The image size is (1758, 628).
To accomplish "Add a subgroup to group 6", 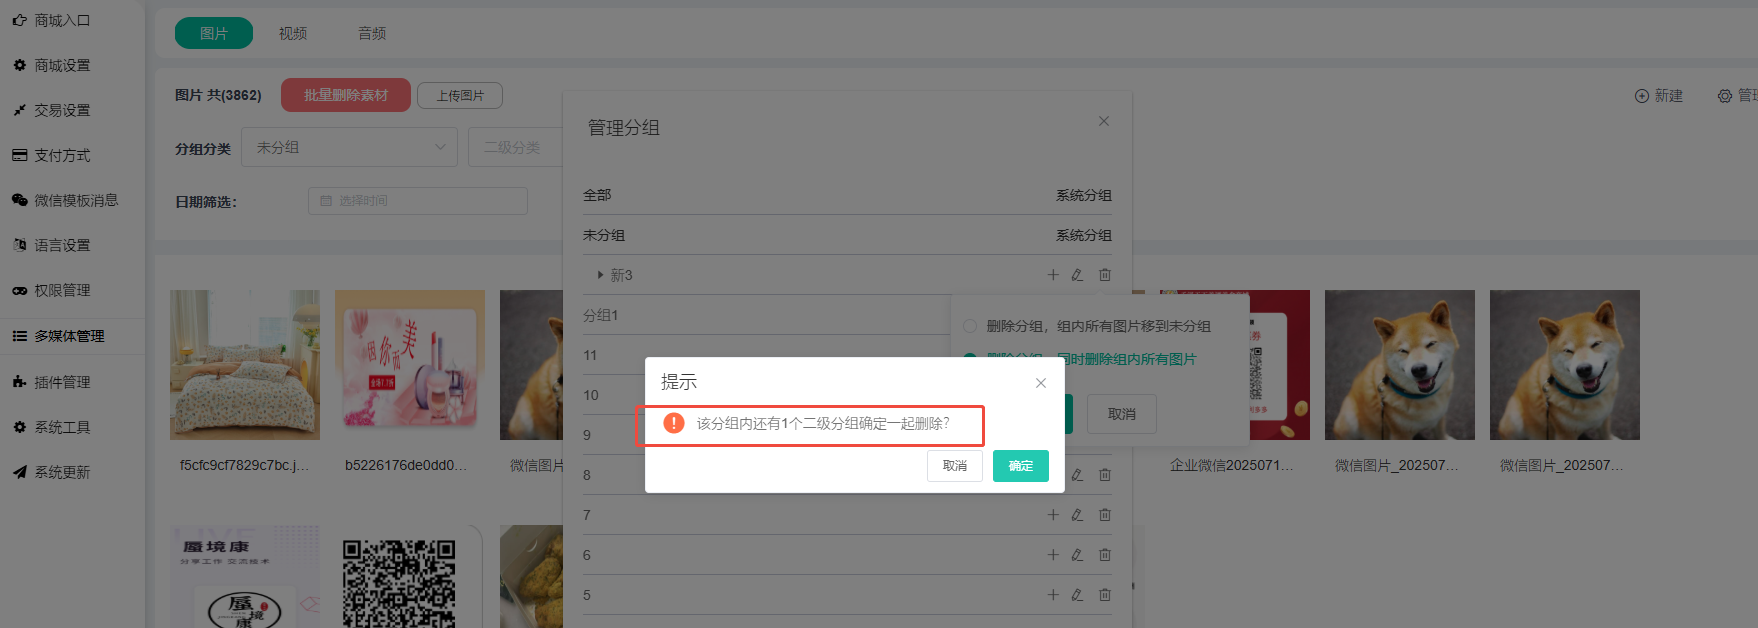I will click(x=1053, y=555).
